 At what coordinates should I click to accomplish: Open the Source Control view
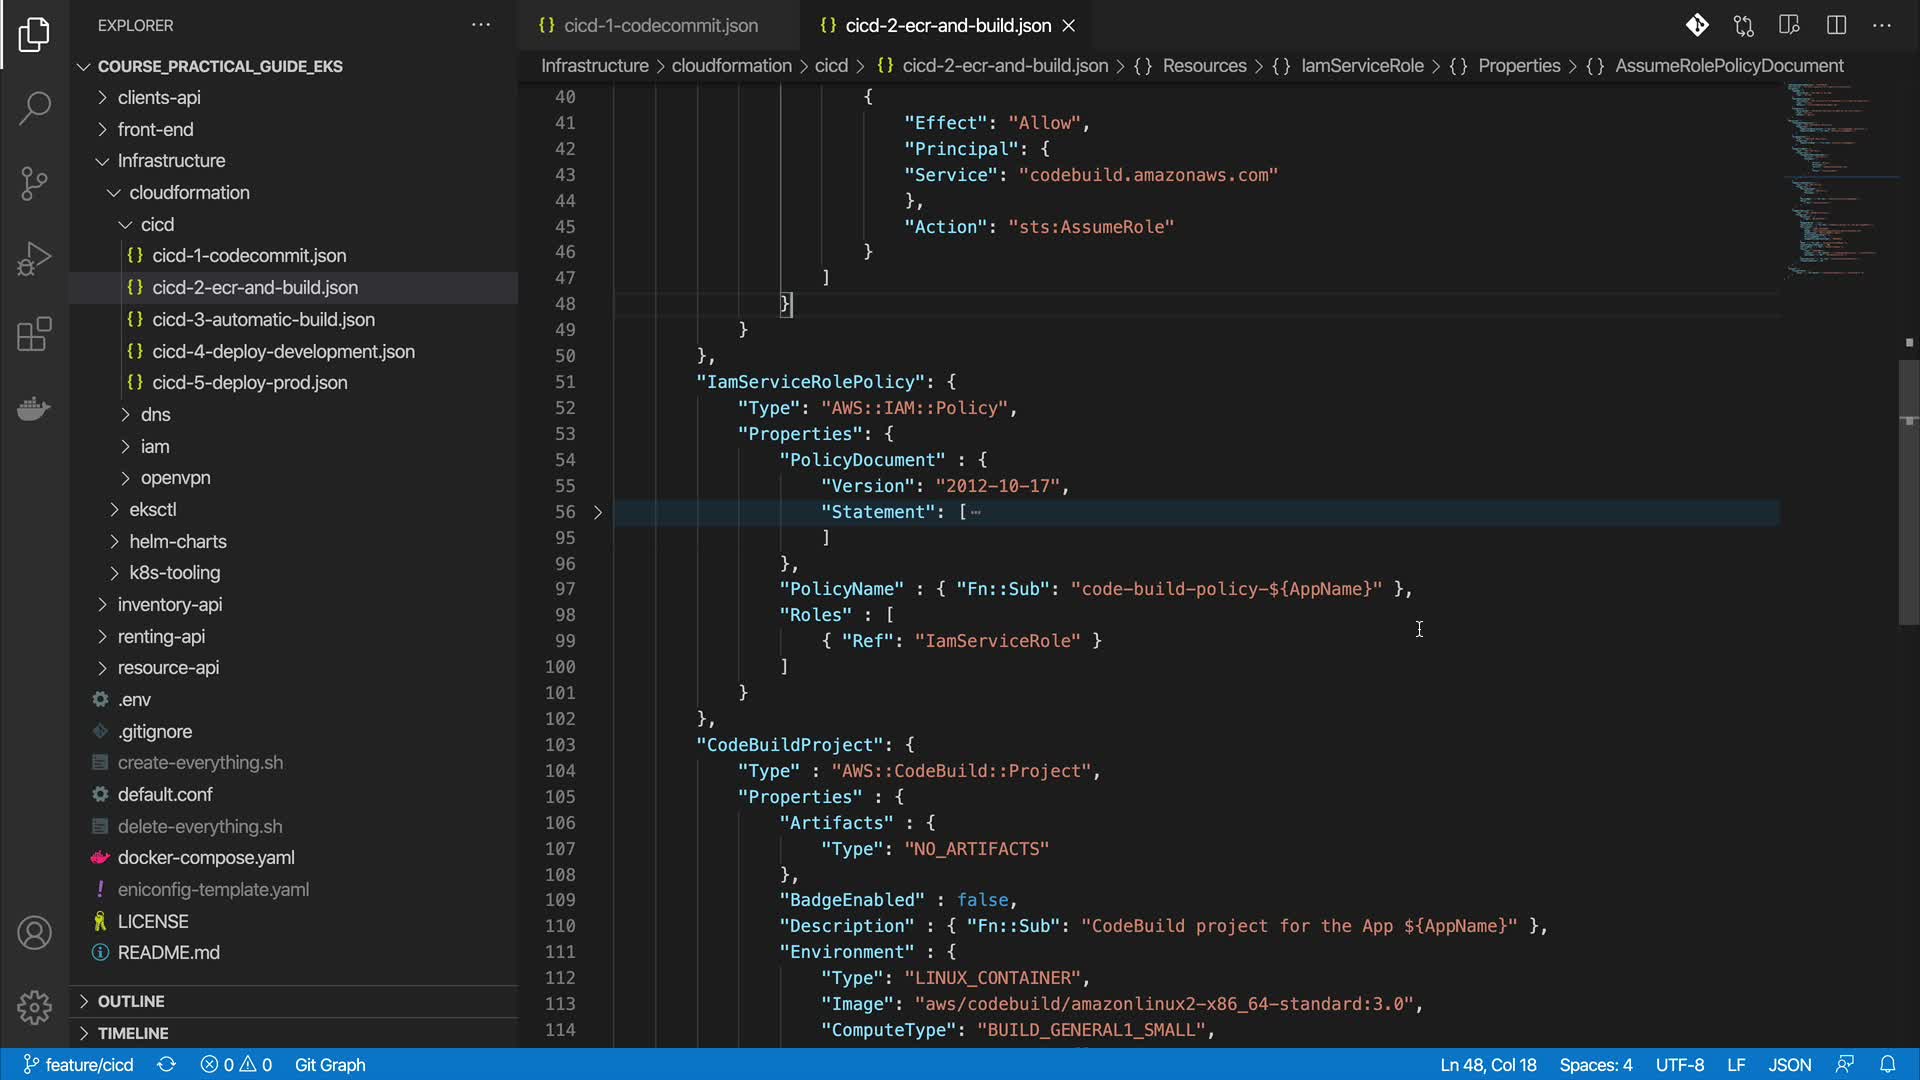pos(34,183)
